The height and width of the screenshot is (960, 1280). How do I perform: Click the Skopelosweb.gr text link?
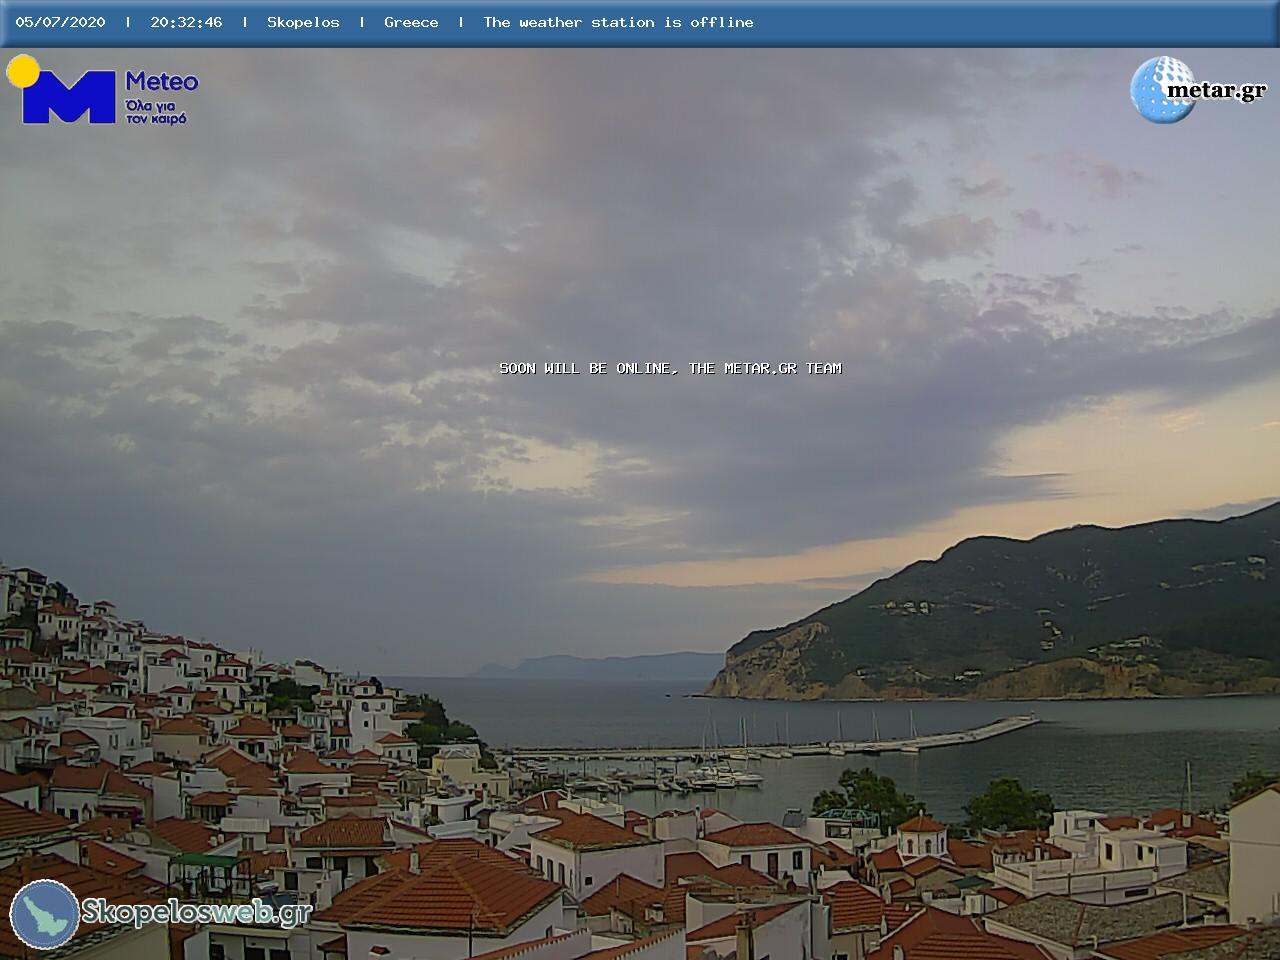point(197,912)
